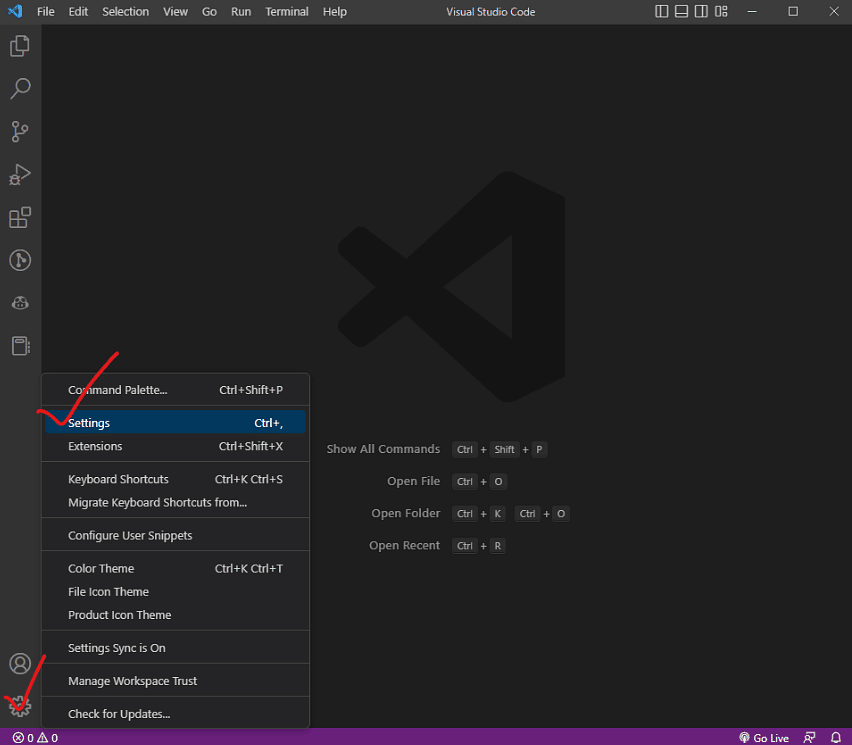Choose Command Palette... from menu
This screenshot has width=852, height=745.
tap(176, 390)
